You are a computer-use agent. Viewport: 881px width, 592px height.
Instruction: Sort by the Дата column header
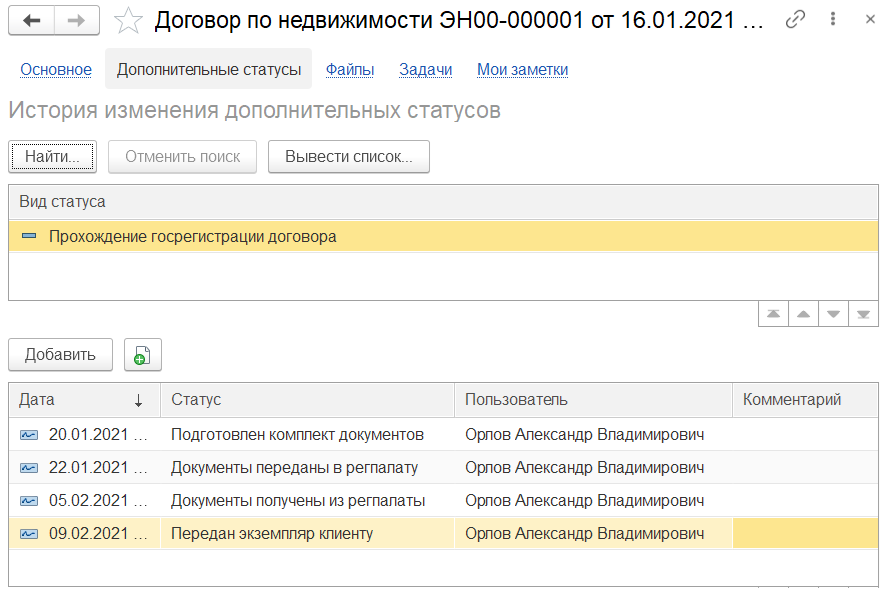[x=82, y=400]
